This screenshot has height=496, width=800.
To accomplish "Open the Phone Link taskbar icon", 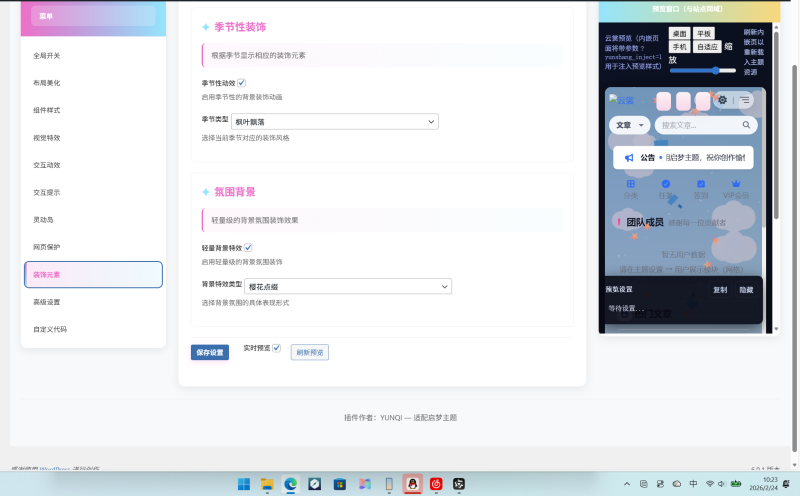I will click(389, 484).
